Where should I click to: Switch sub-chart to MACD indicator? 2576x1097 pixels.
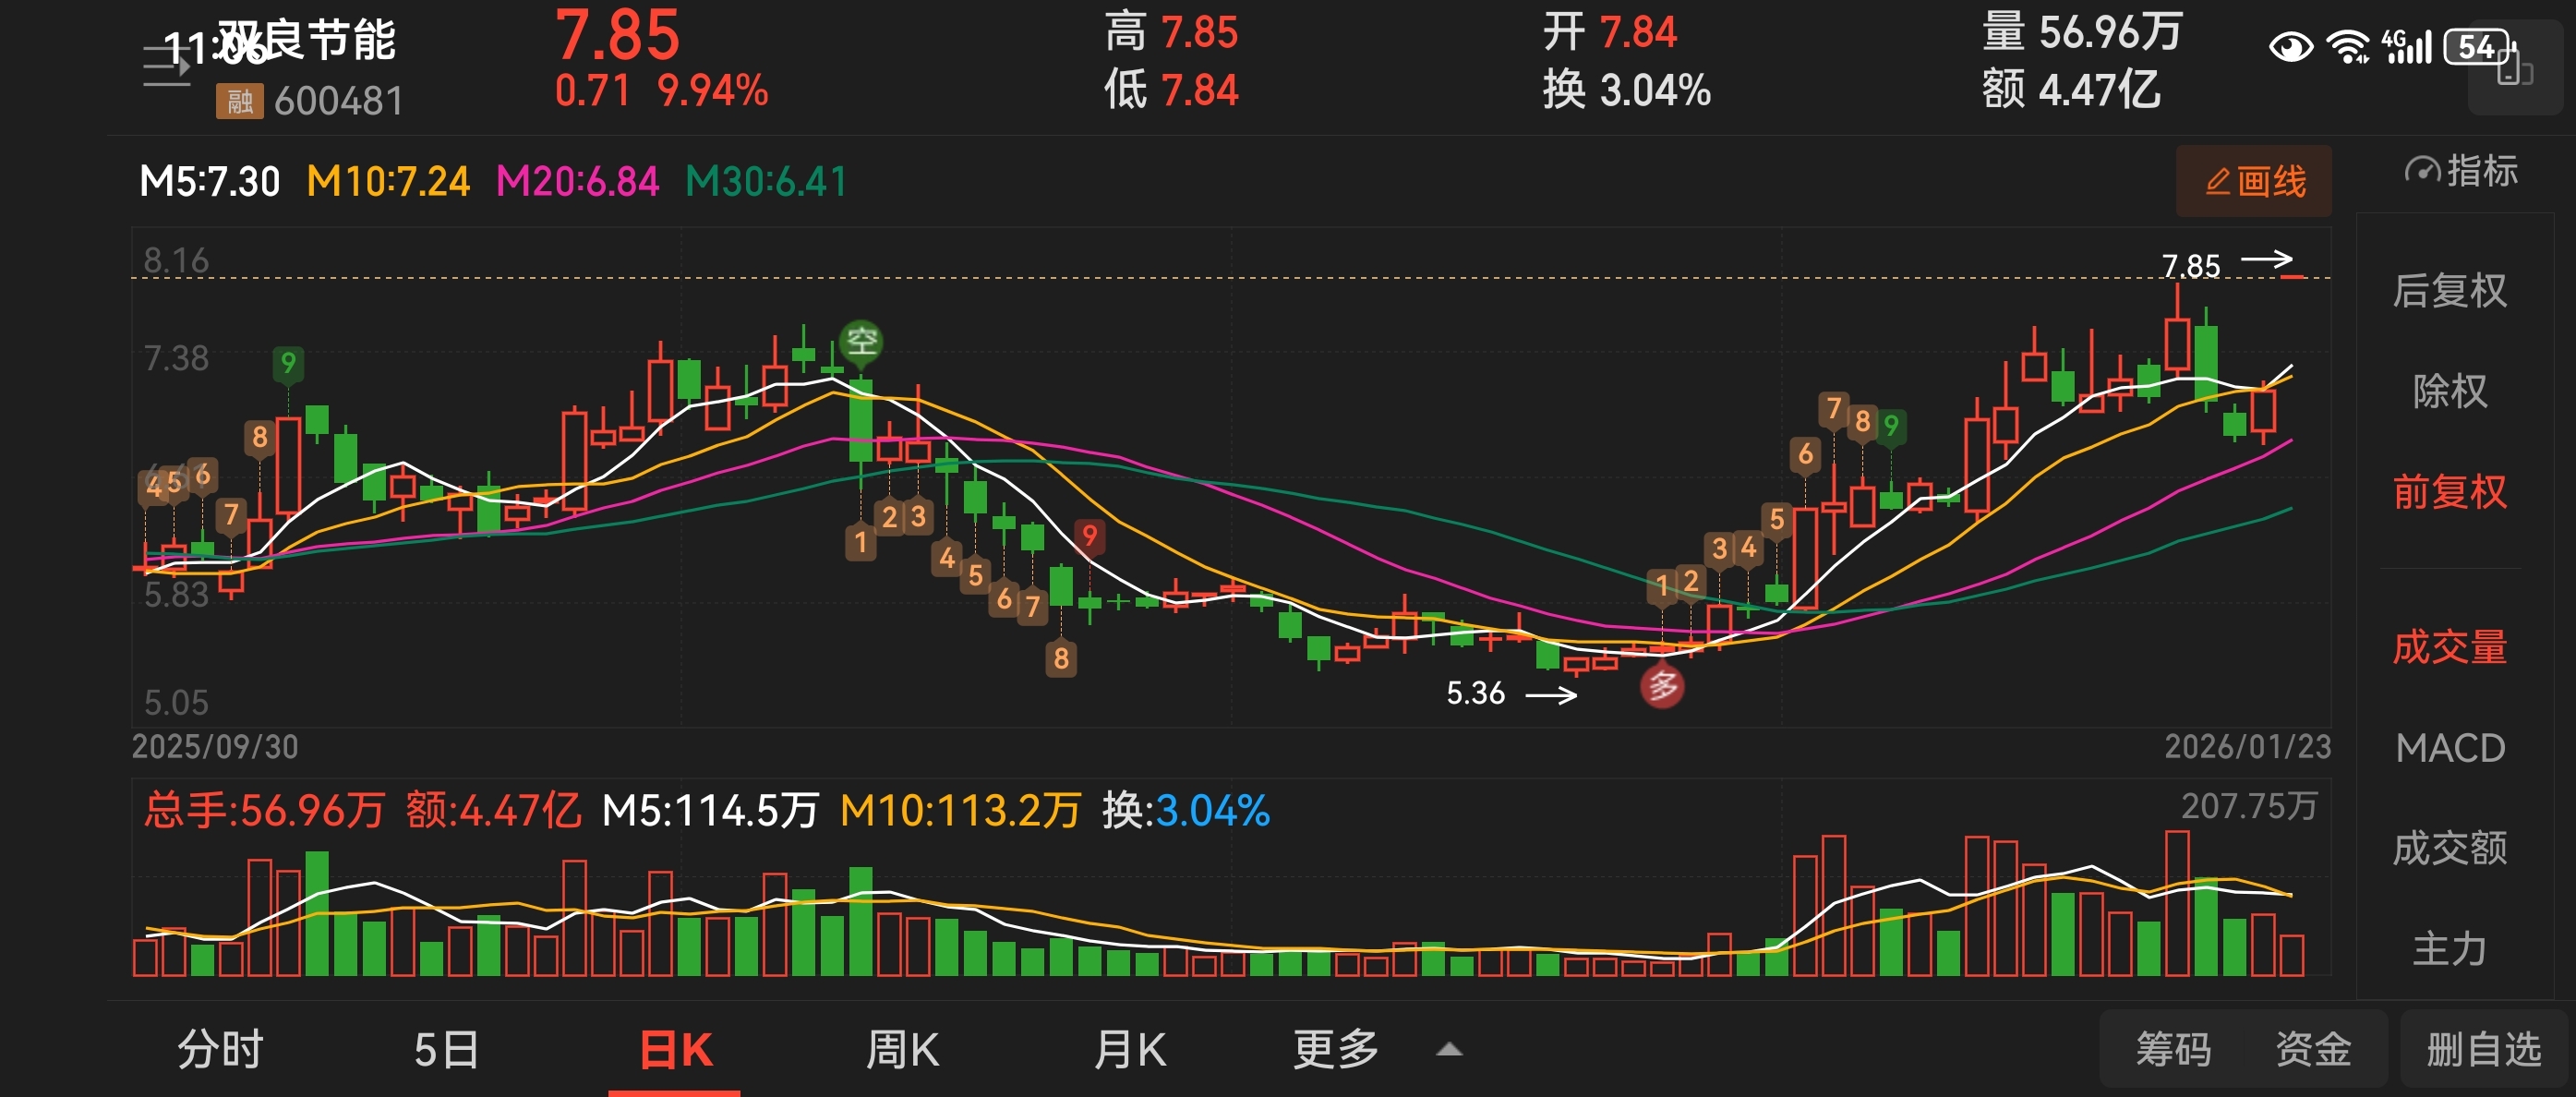(2449, 748)
